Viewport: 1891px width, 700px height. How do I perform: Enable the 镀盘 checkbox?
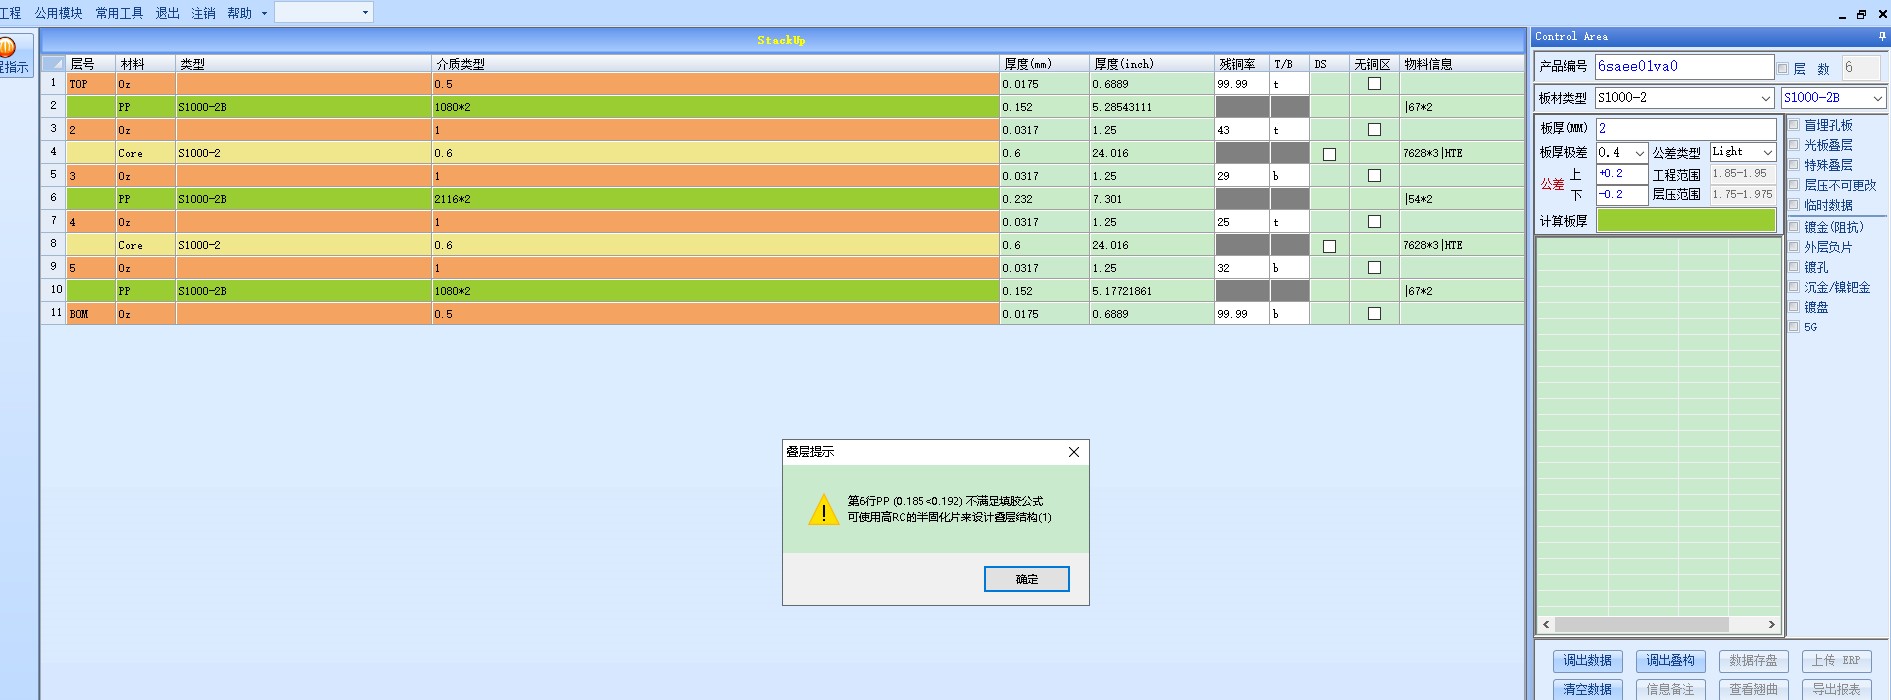1794,307
